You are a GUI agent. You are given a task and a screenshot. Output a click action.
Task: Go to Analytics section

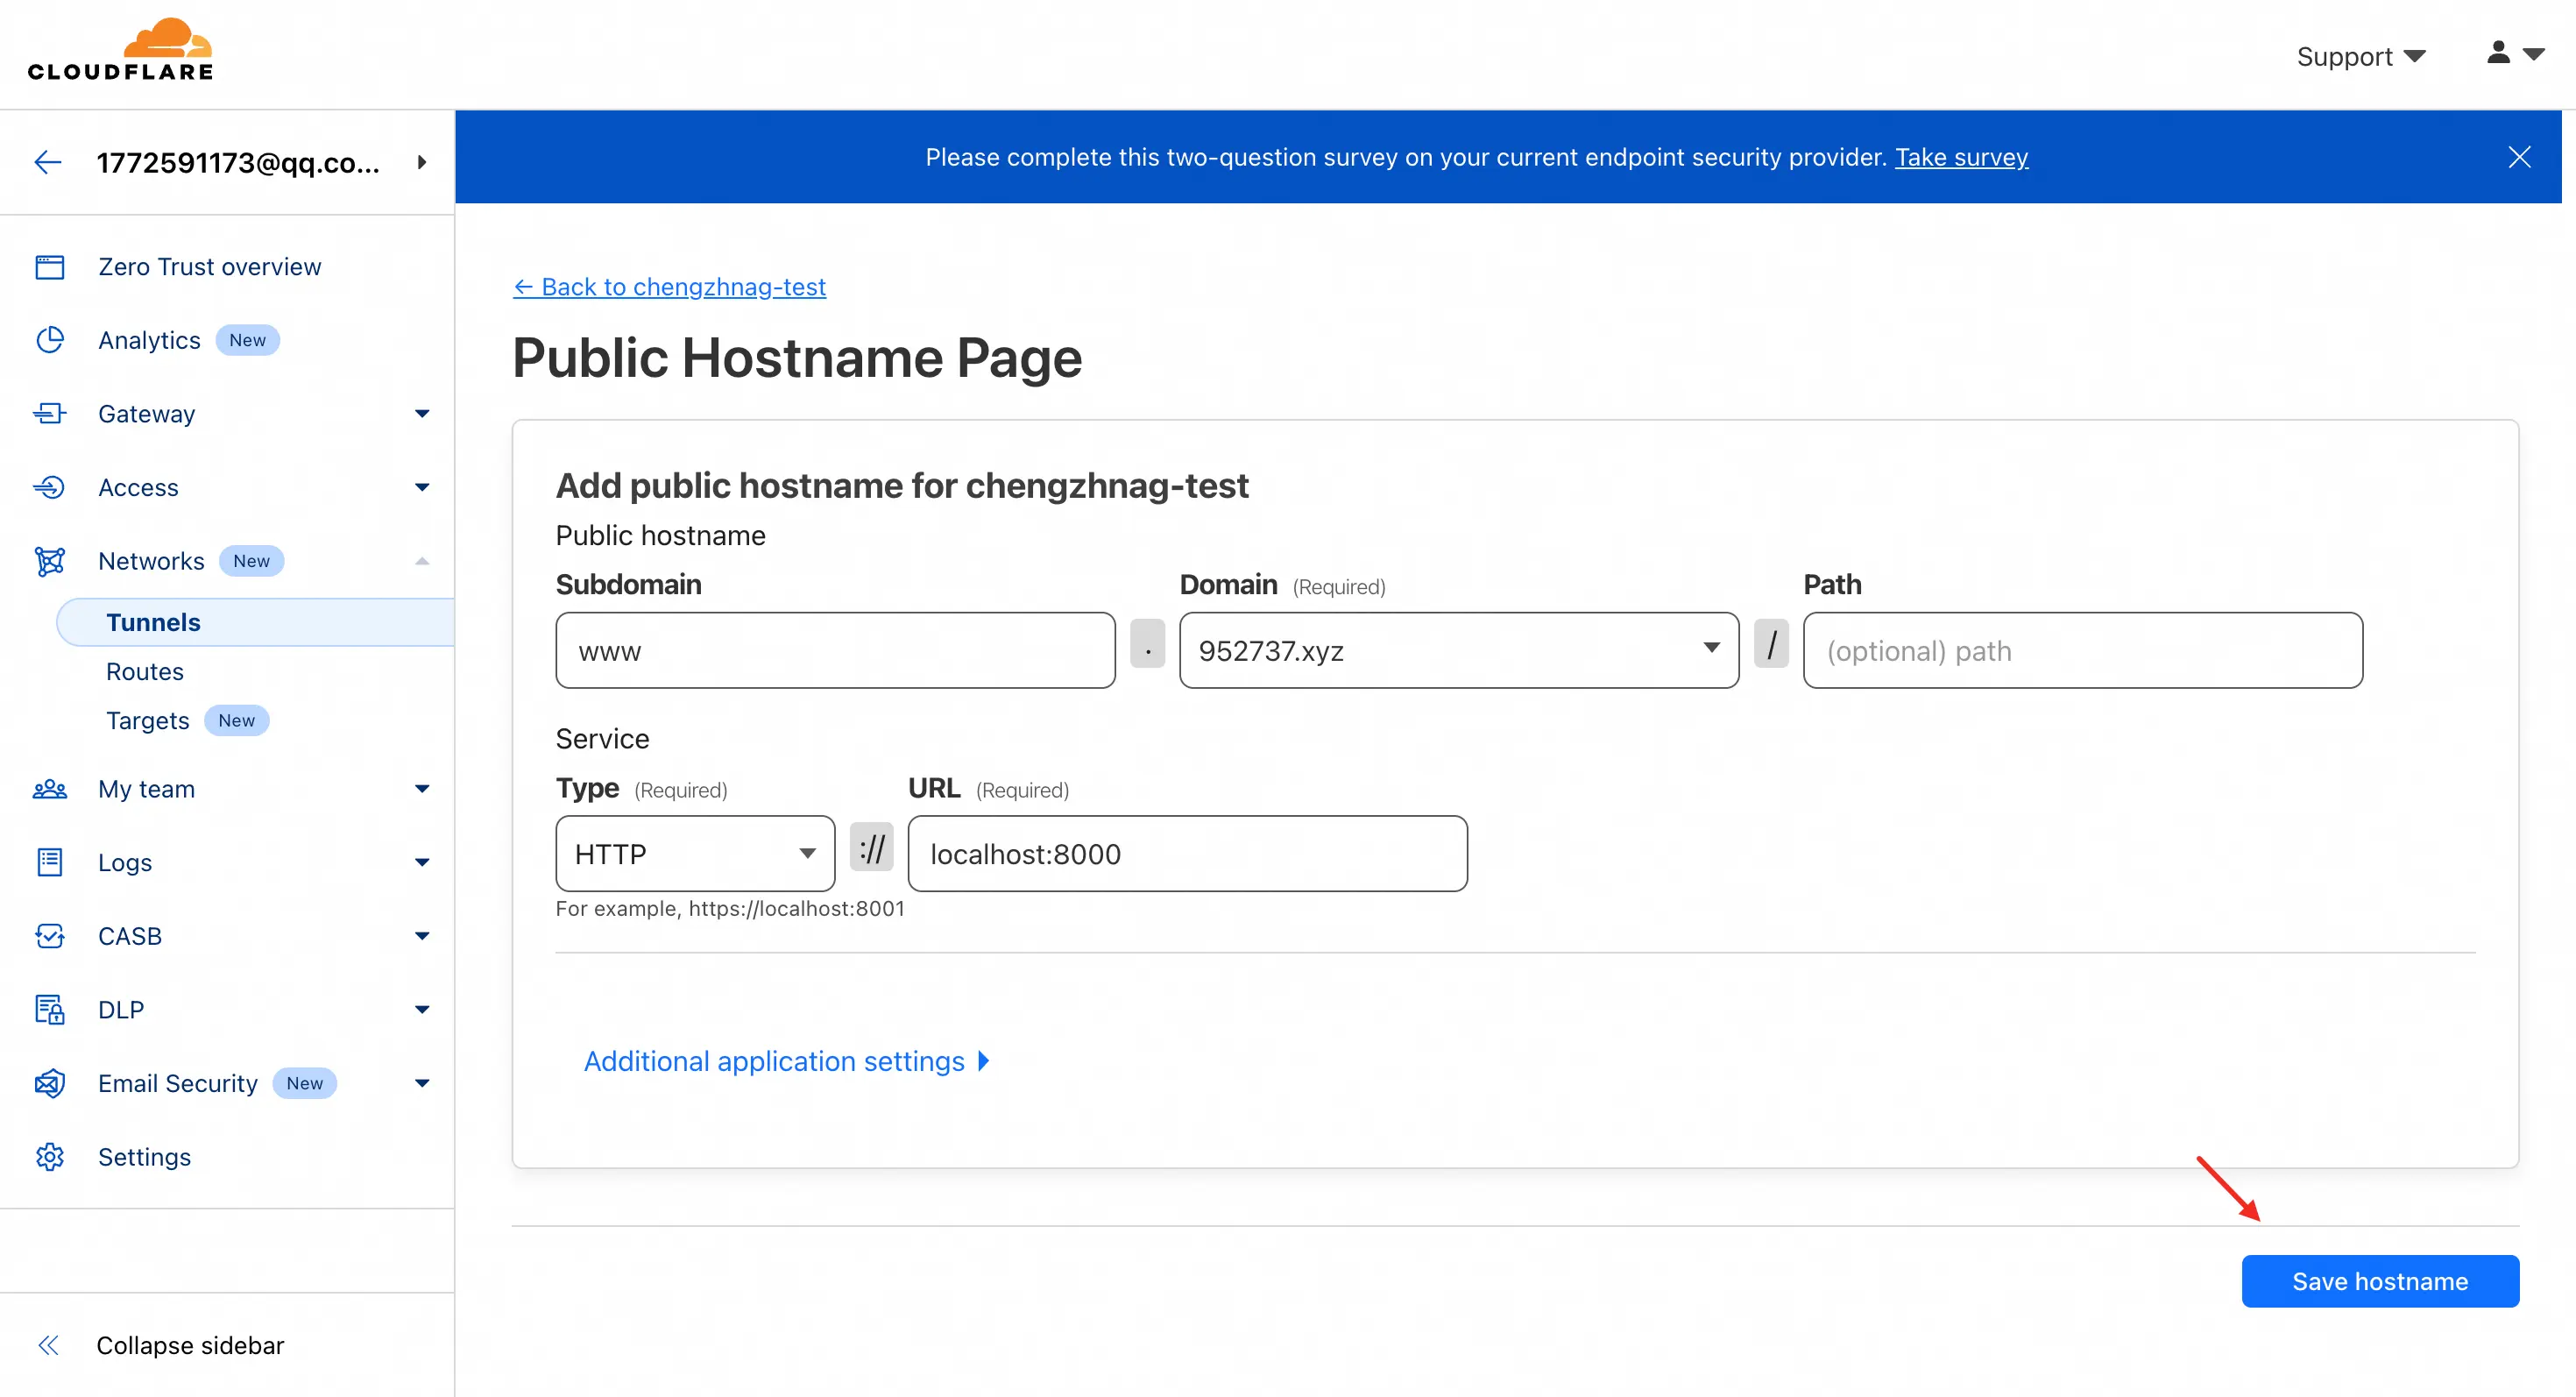click(149, 340)
